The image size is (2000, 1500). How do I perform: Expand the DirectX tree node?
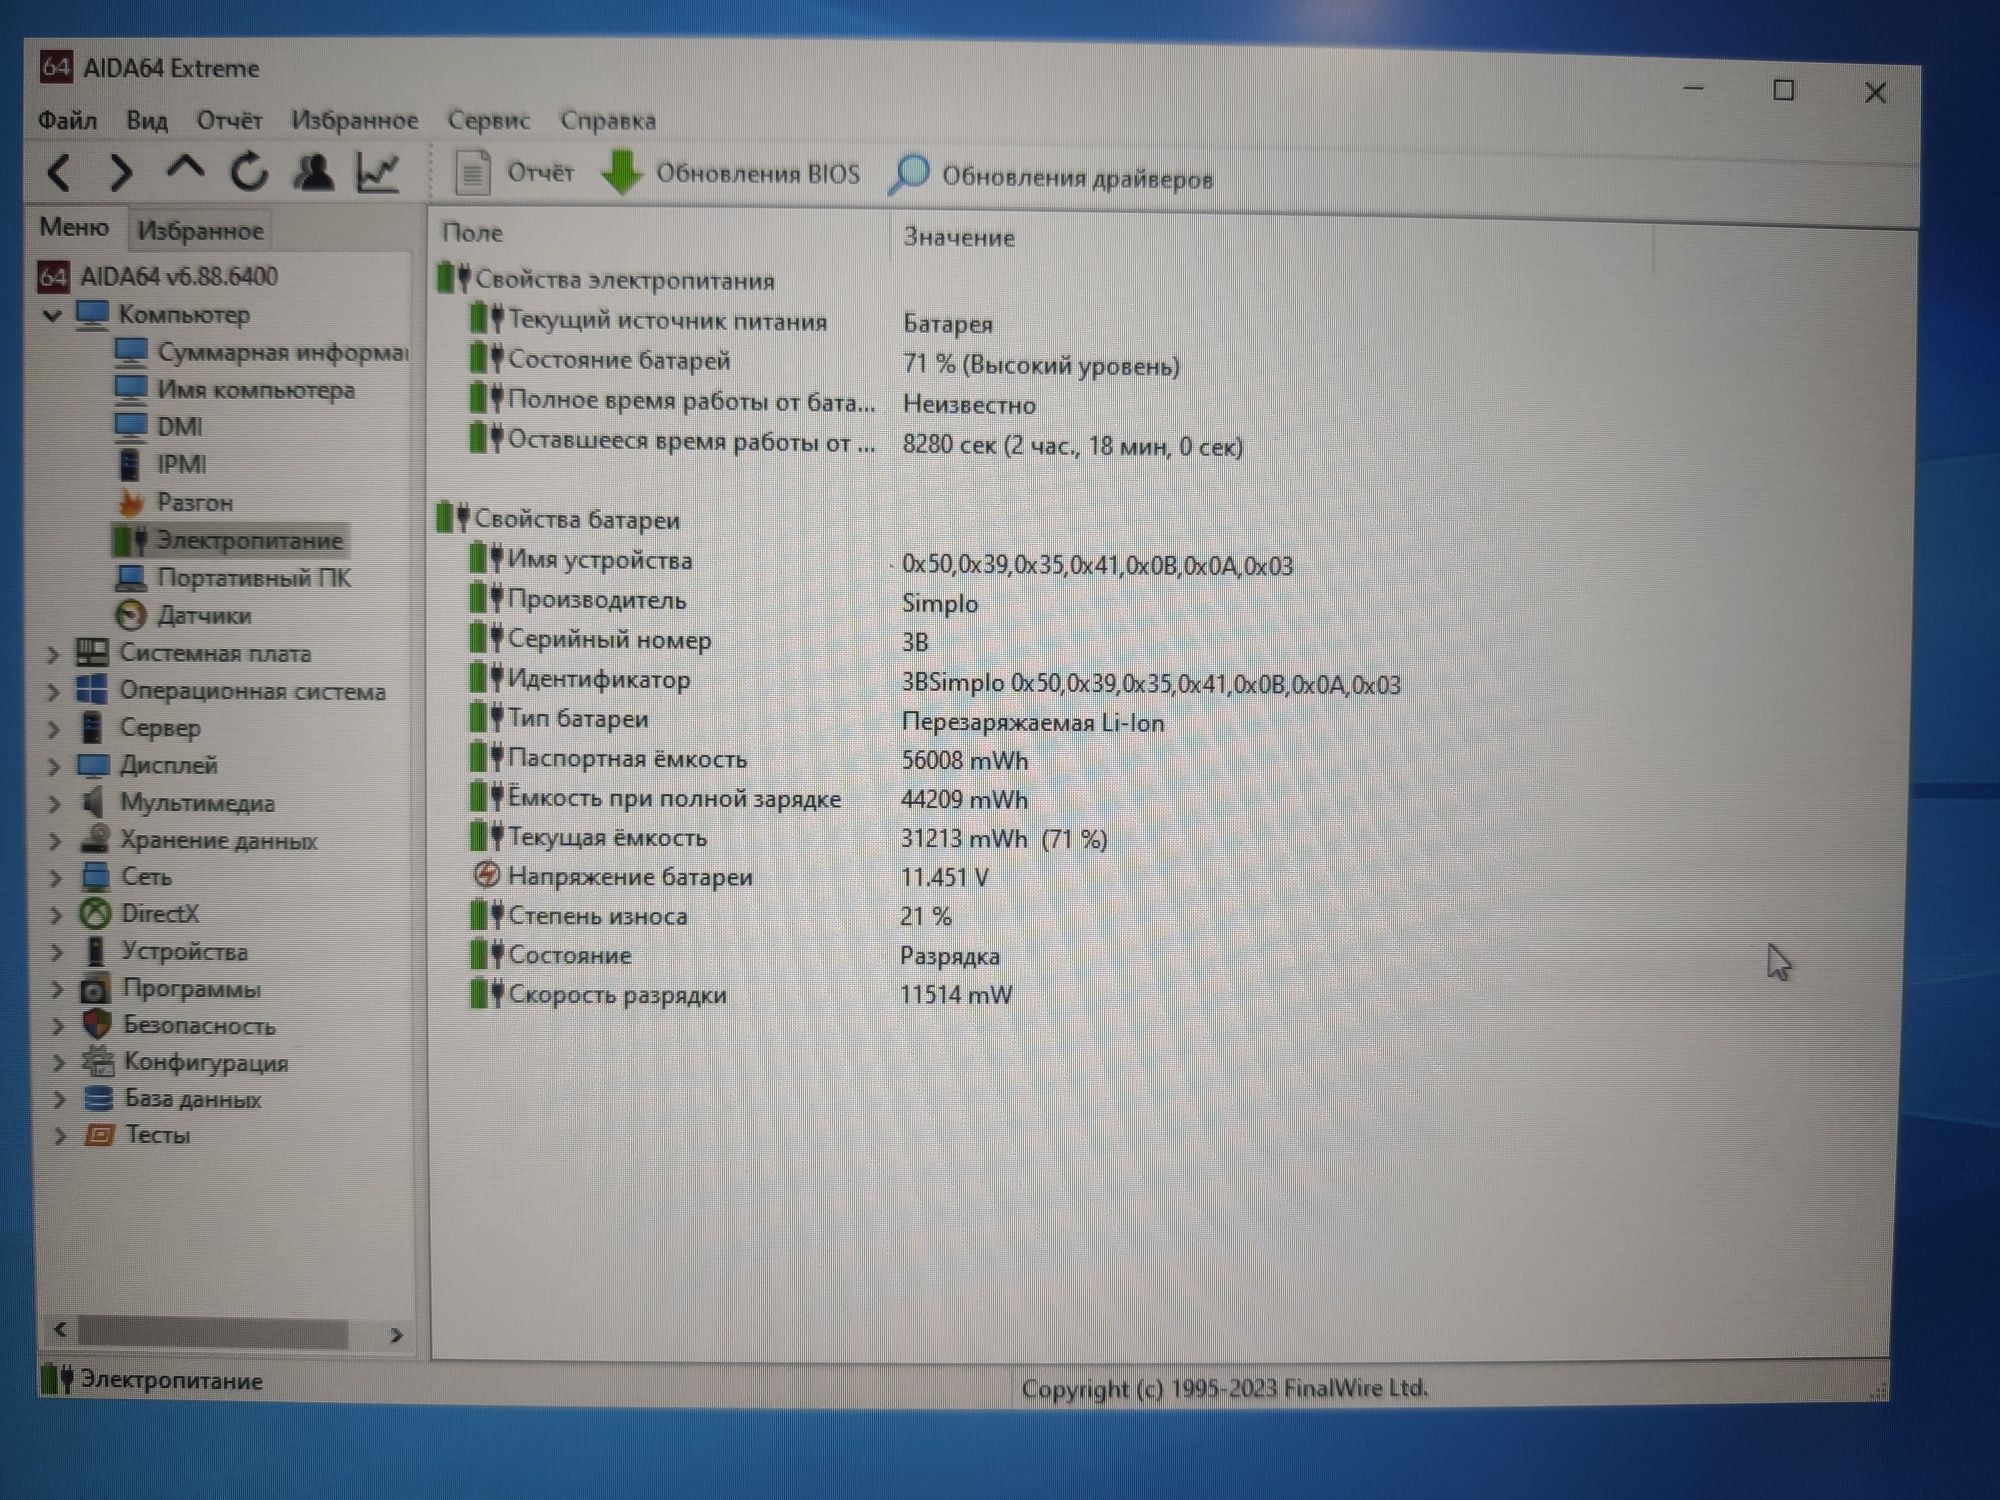[56, 915]
